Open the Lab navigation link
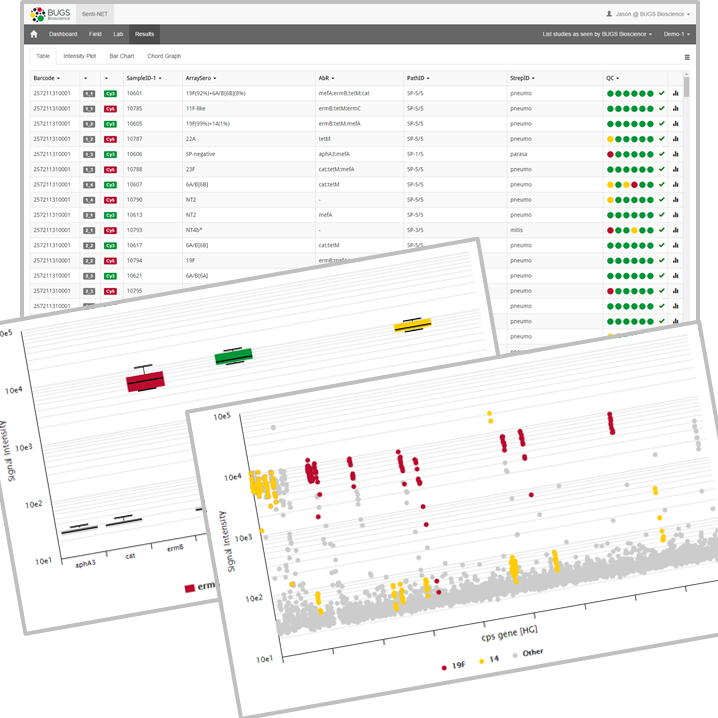 click(x=118, y=34)
